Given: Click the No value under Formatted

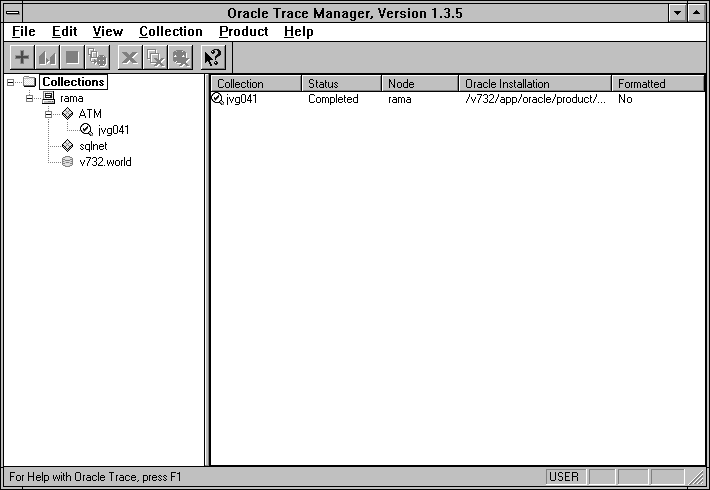Looking at the screenshot, I should [x=625, y=99].
